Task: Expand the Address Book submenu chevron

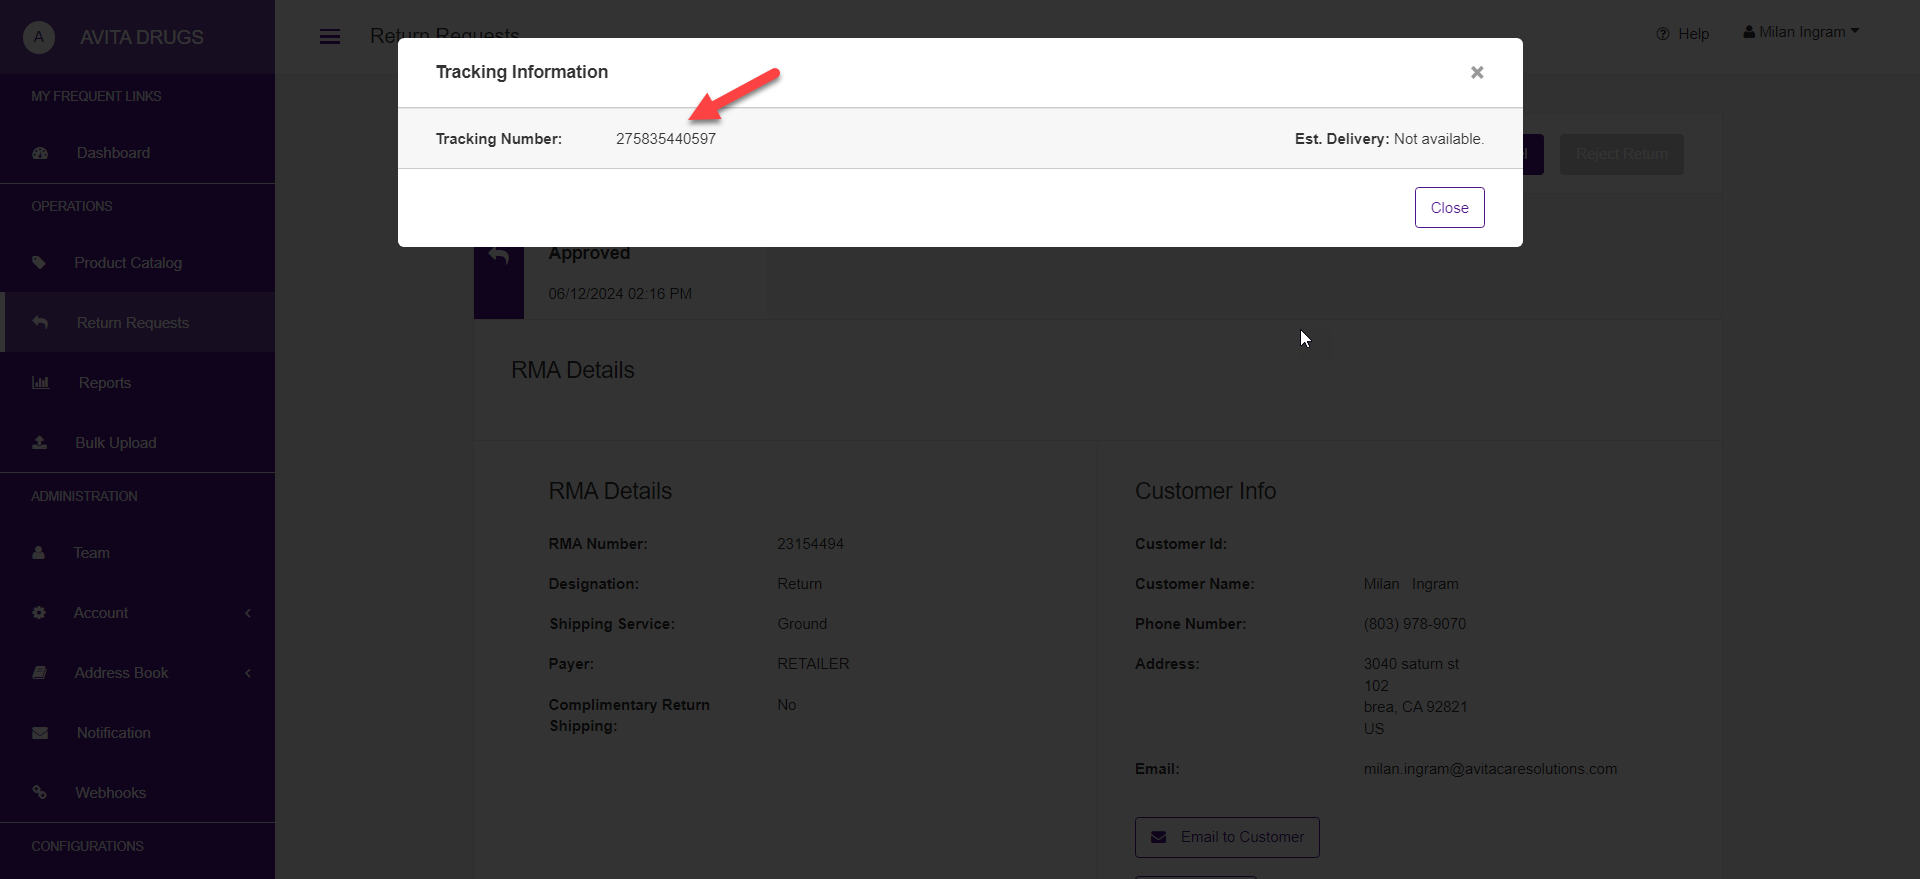Action: click(x=248, y=673)
